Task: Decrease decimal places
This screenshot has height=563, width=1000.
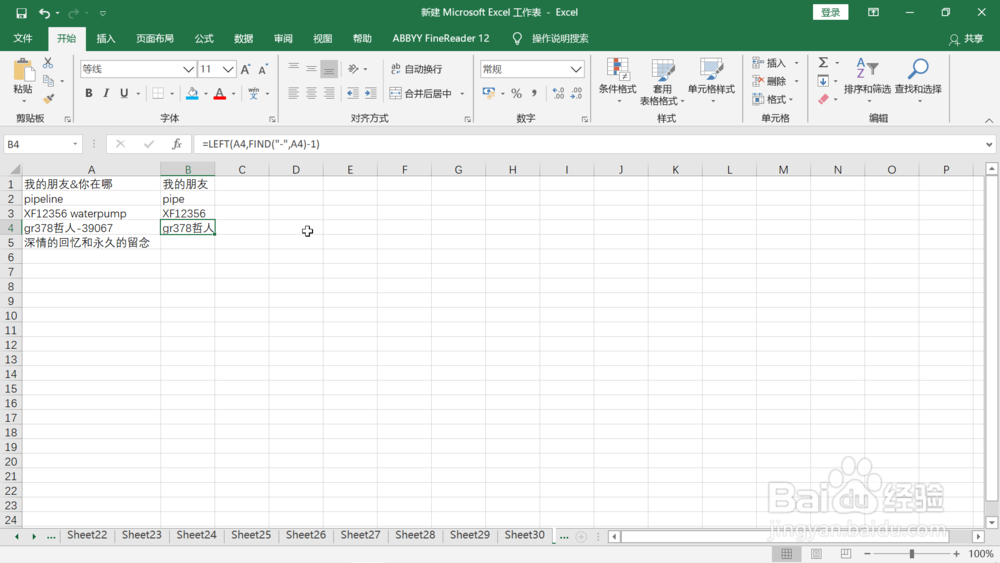Action: tap(577, 93)
